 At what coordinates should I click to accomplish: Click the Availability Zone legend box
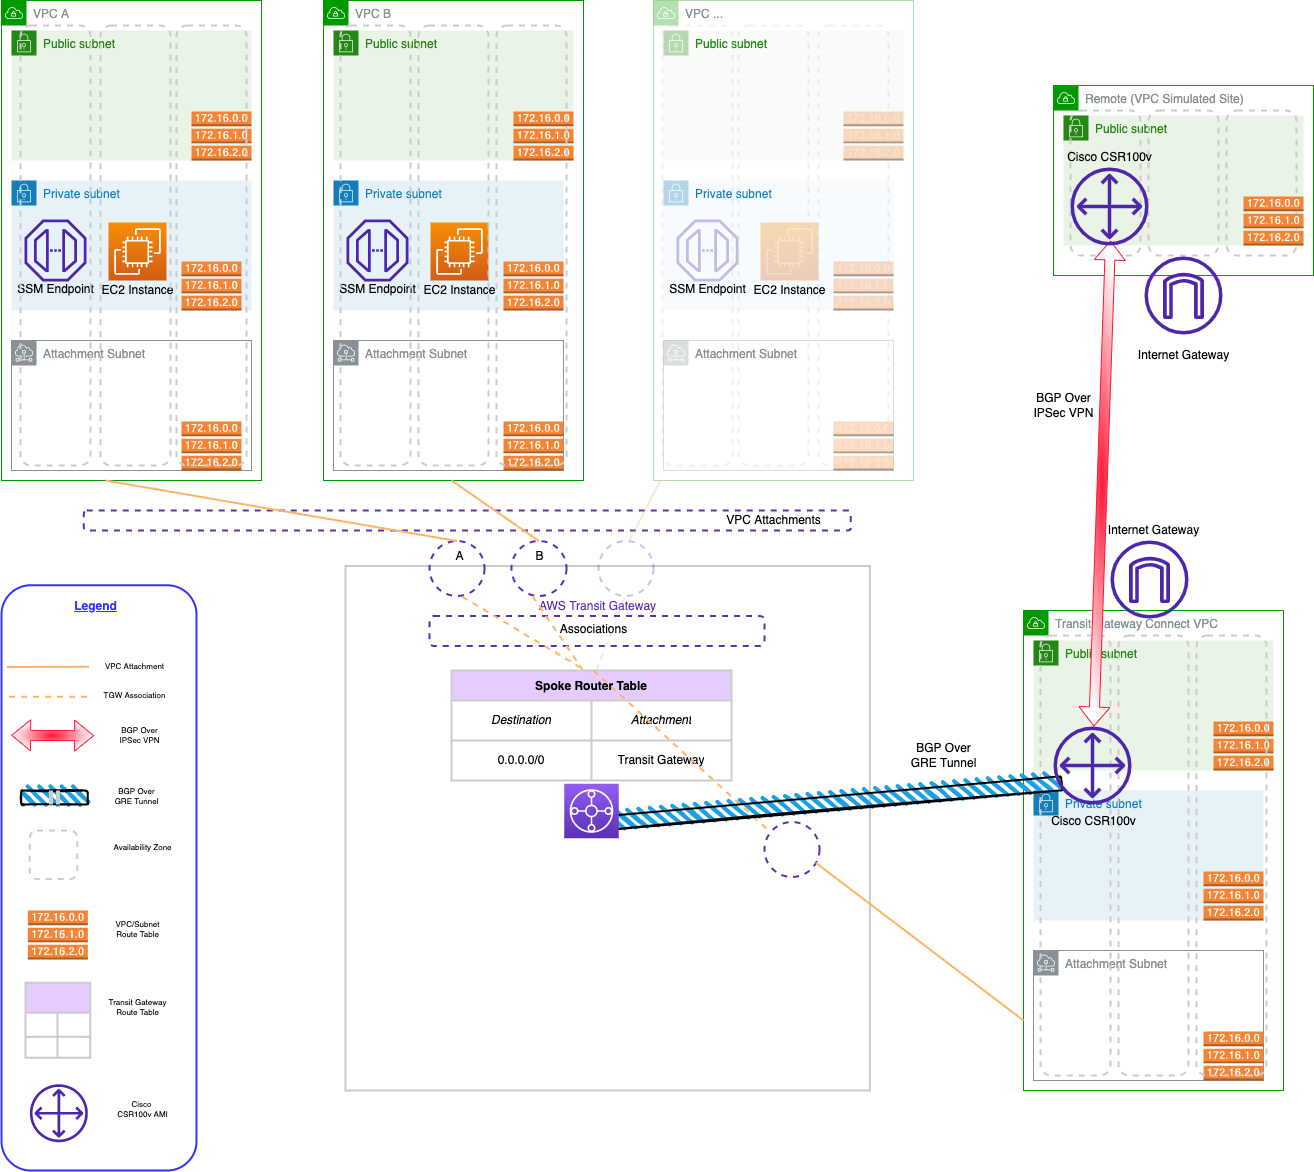pos(53,855)
